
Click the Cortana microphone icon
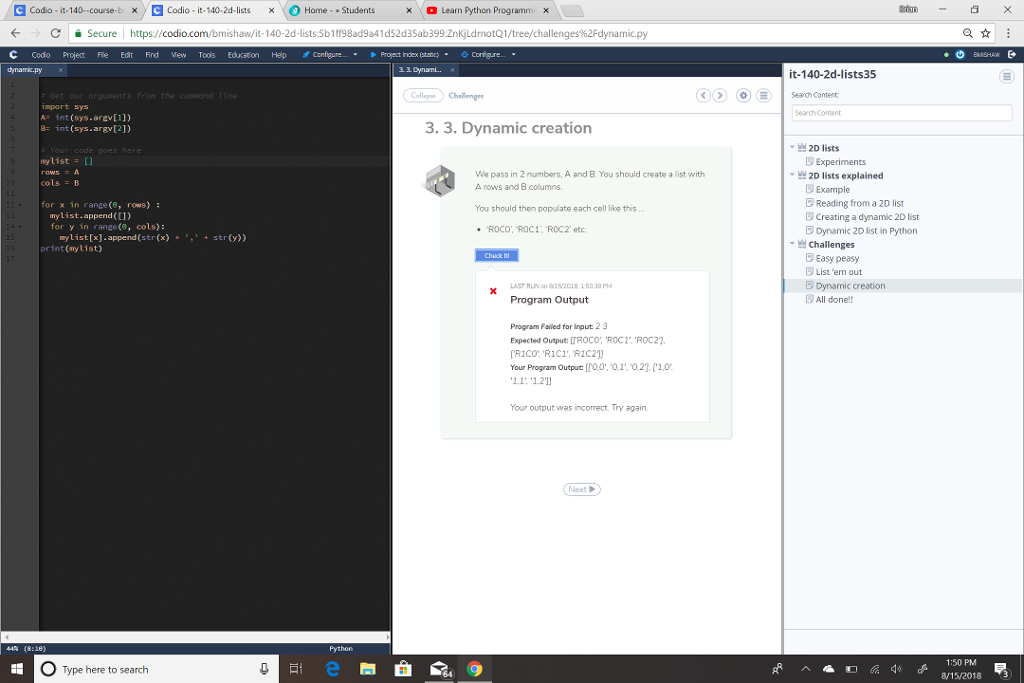[x=264, y=669]
